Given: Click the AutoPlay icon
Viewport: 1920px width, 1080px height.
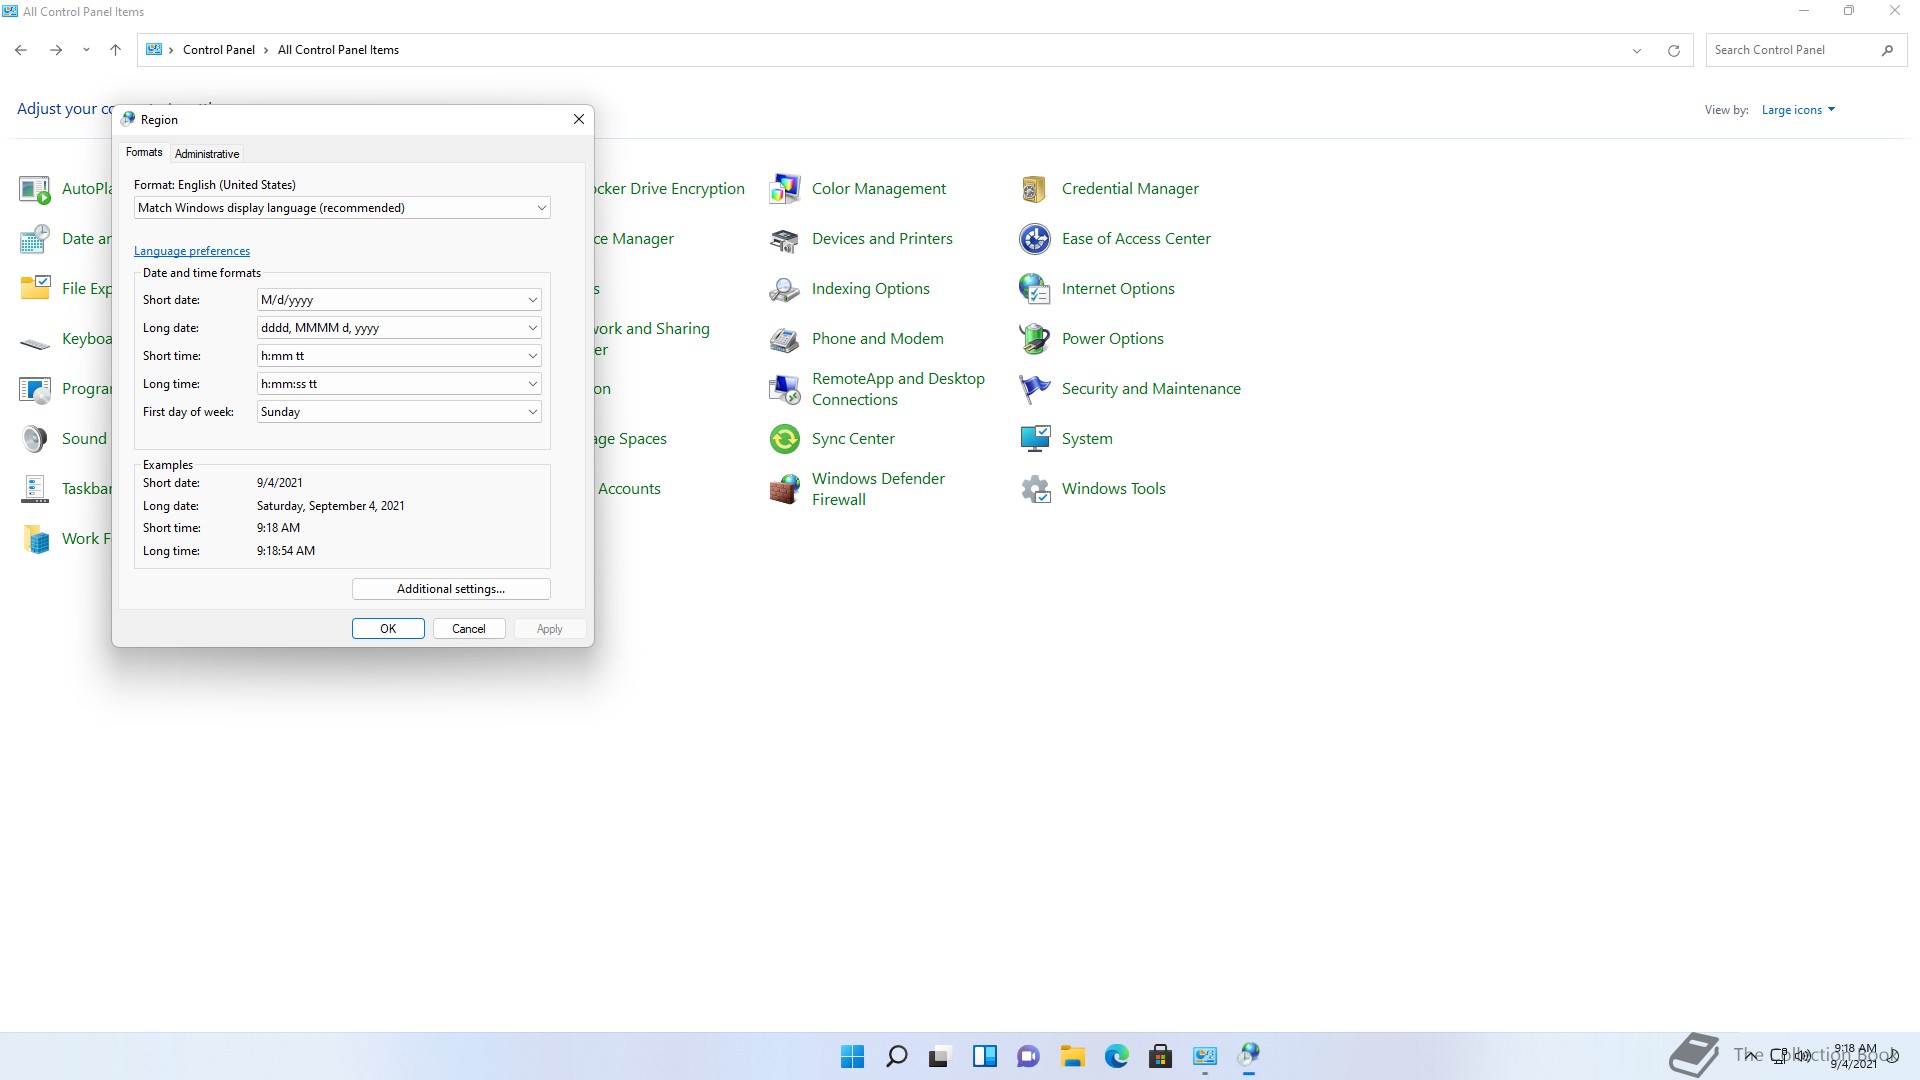Looking at the screenshot, I should point(35,189).
